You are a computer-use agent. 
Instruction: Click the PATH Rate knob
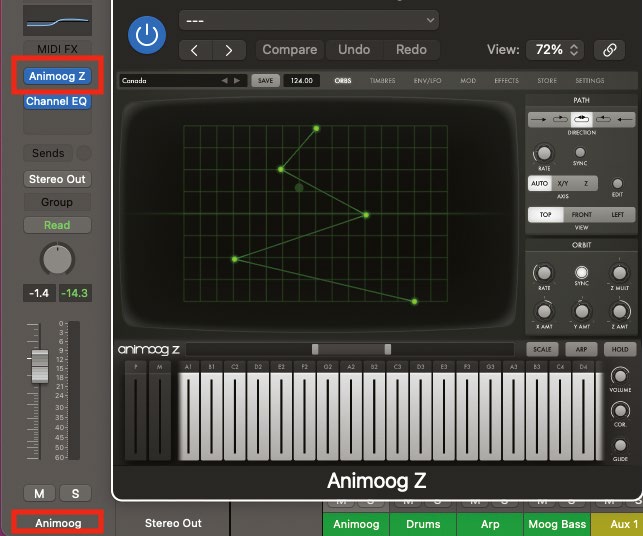[x=544, y=153]
